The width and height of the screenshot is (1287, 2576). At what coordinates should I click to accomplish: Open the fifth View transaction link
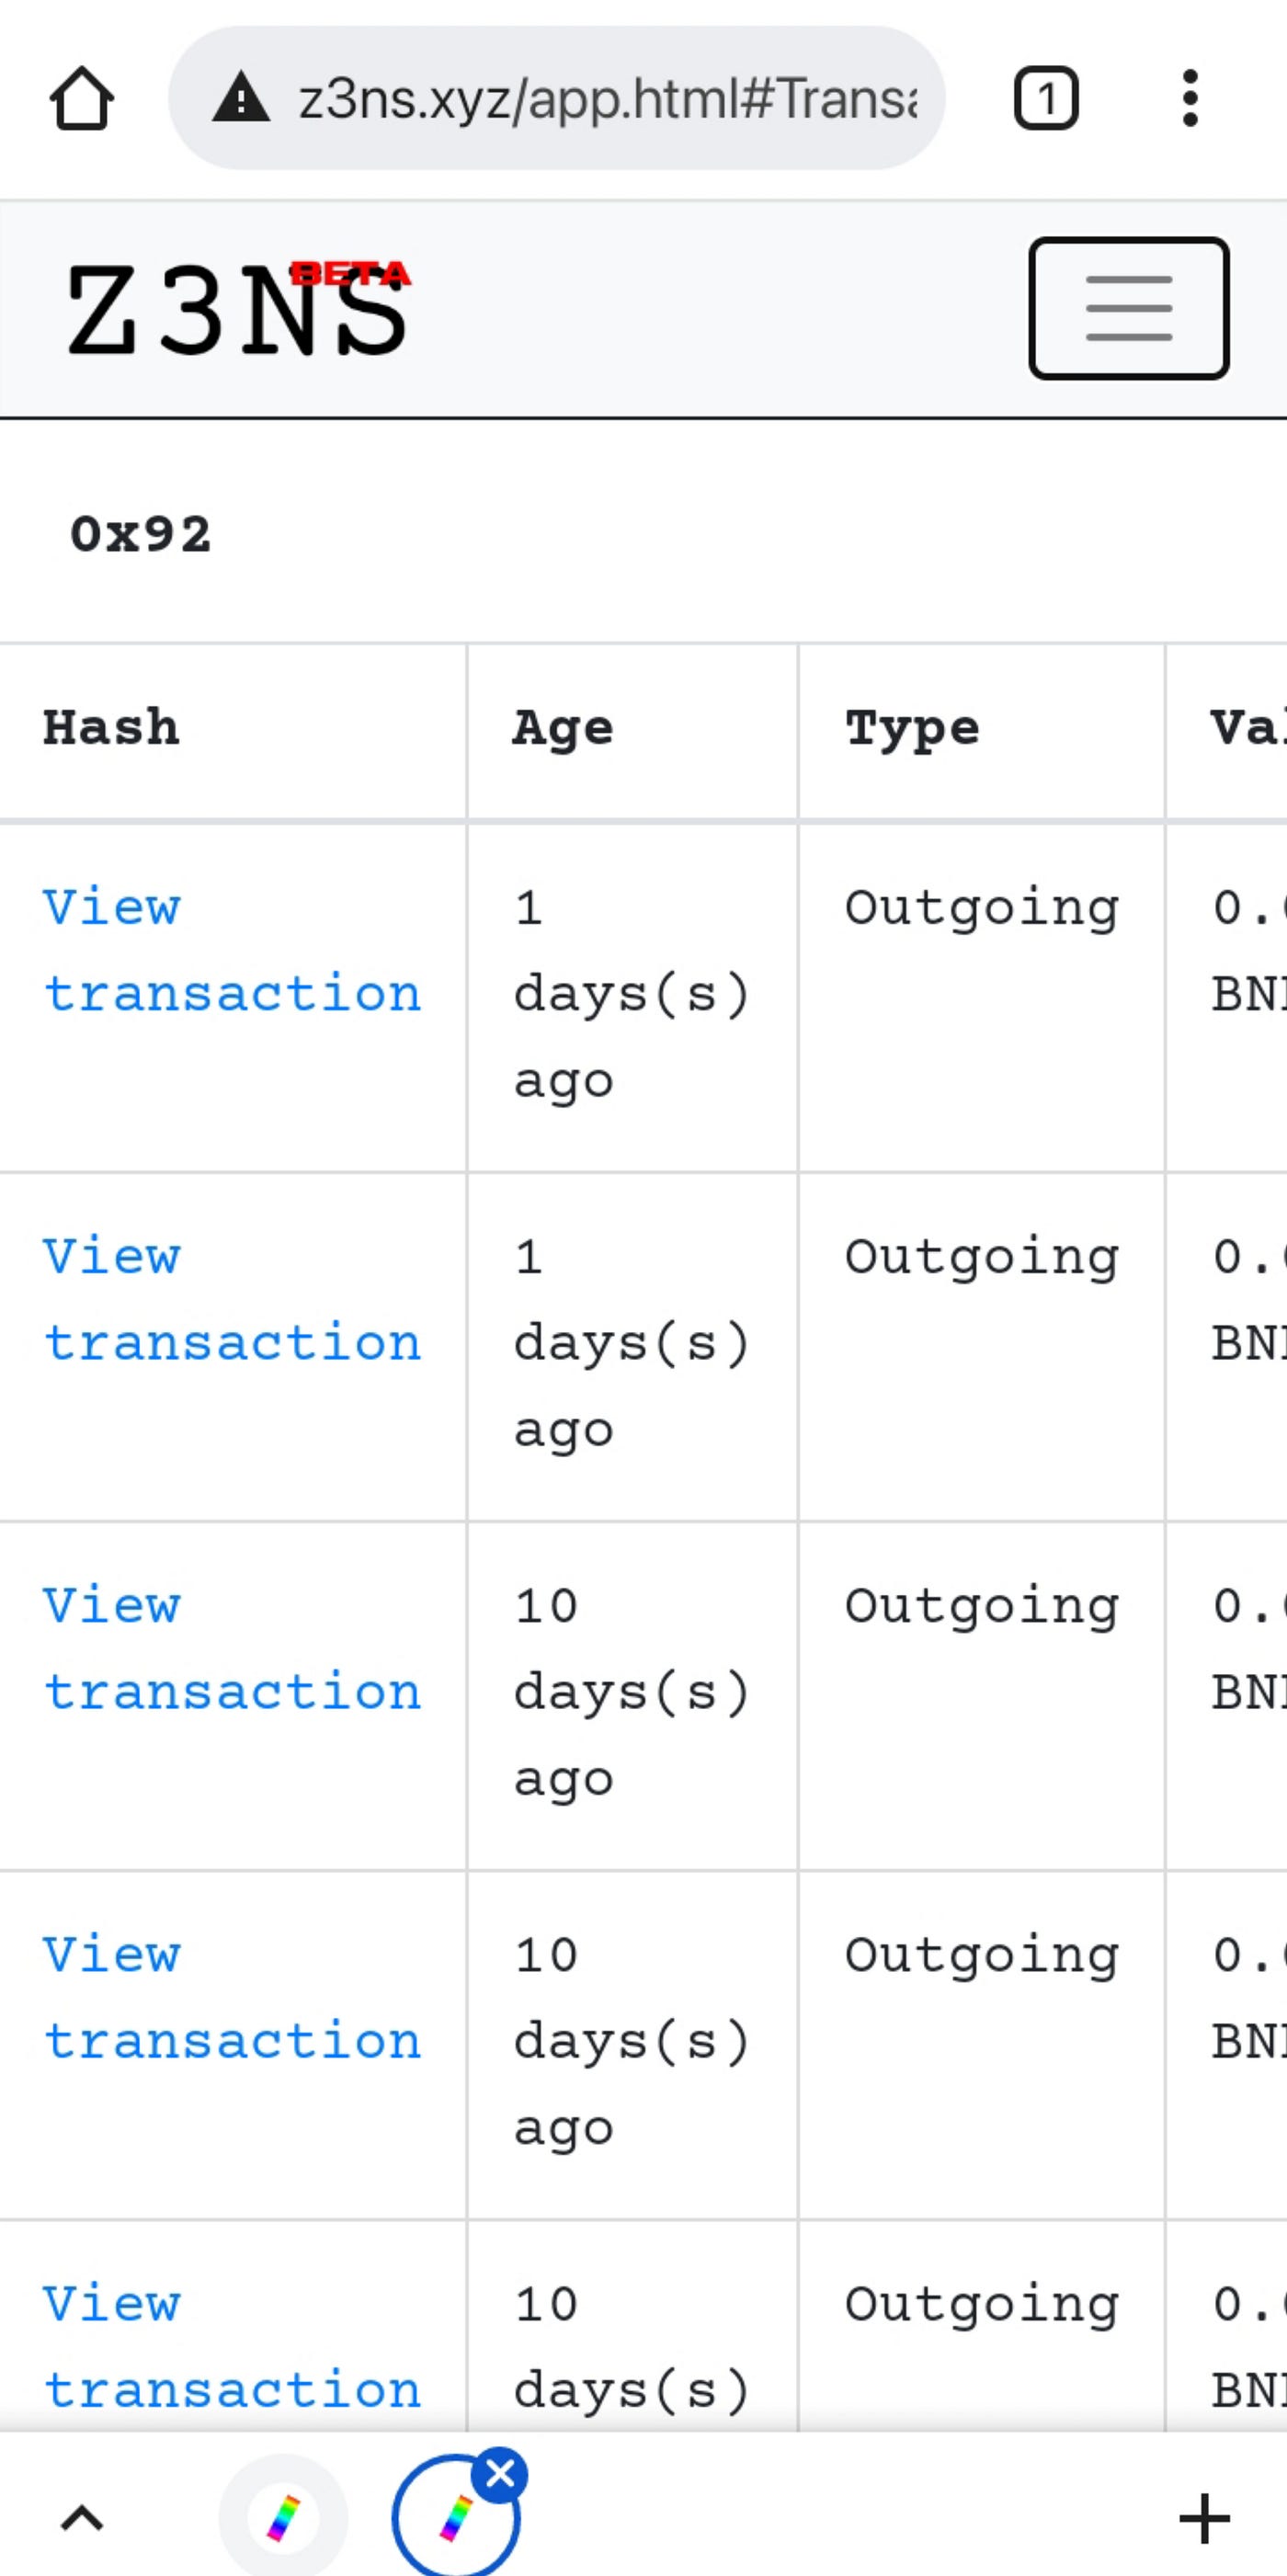pos(231,2346)
